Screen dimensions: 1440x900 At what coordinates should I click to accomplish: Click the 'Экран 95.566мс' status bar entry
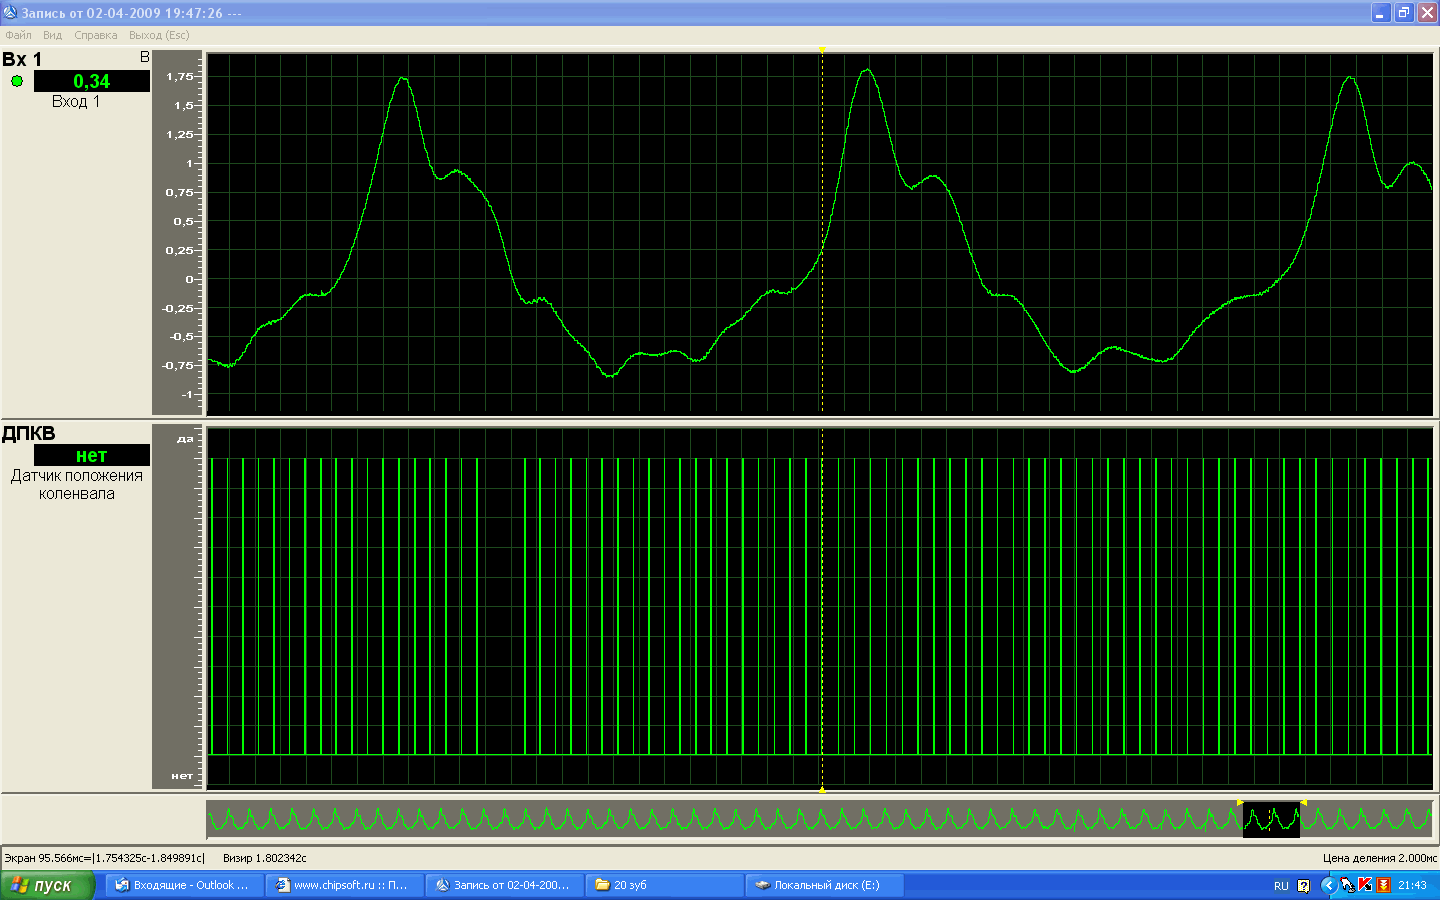105,858
